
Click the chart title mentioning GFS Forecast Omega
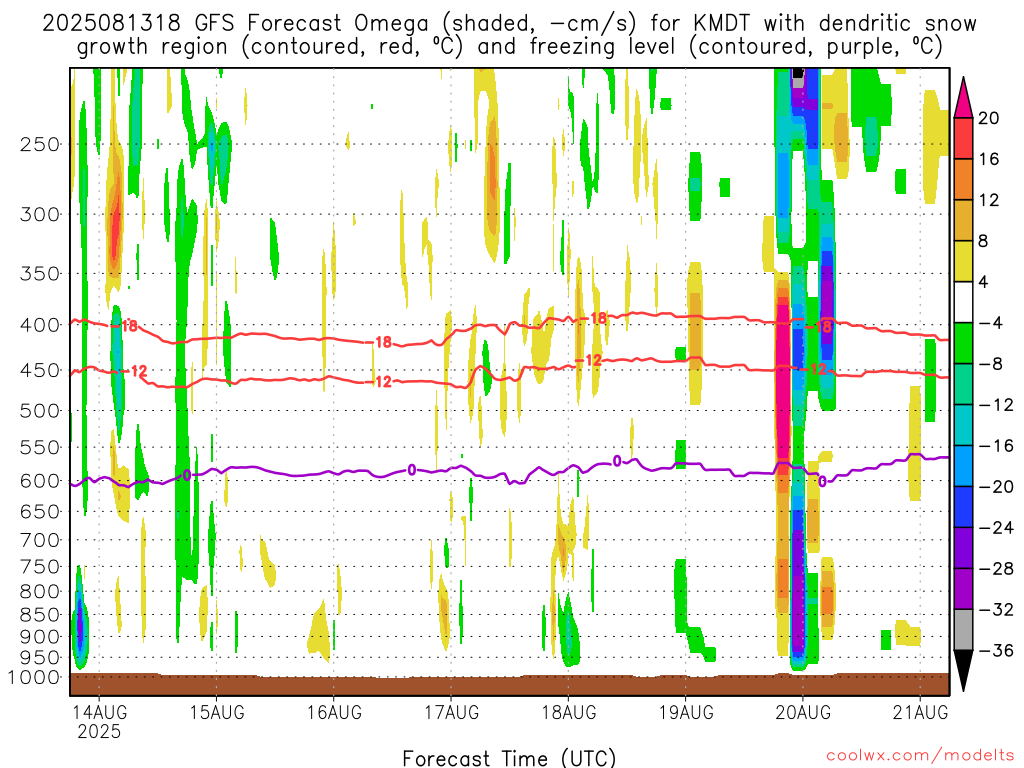click(x=509, y=35)
